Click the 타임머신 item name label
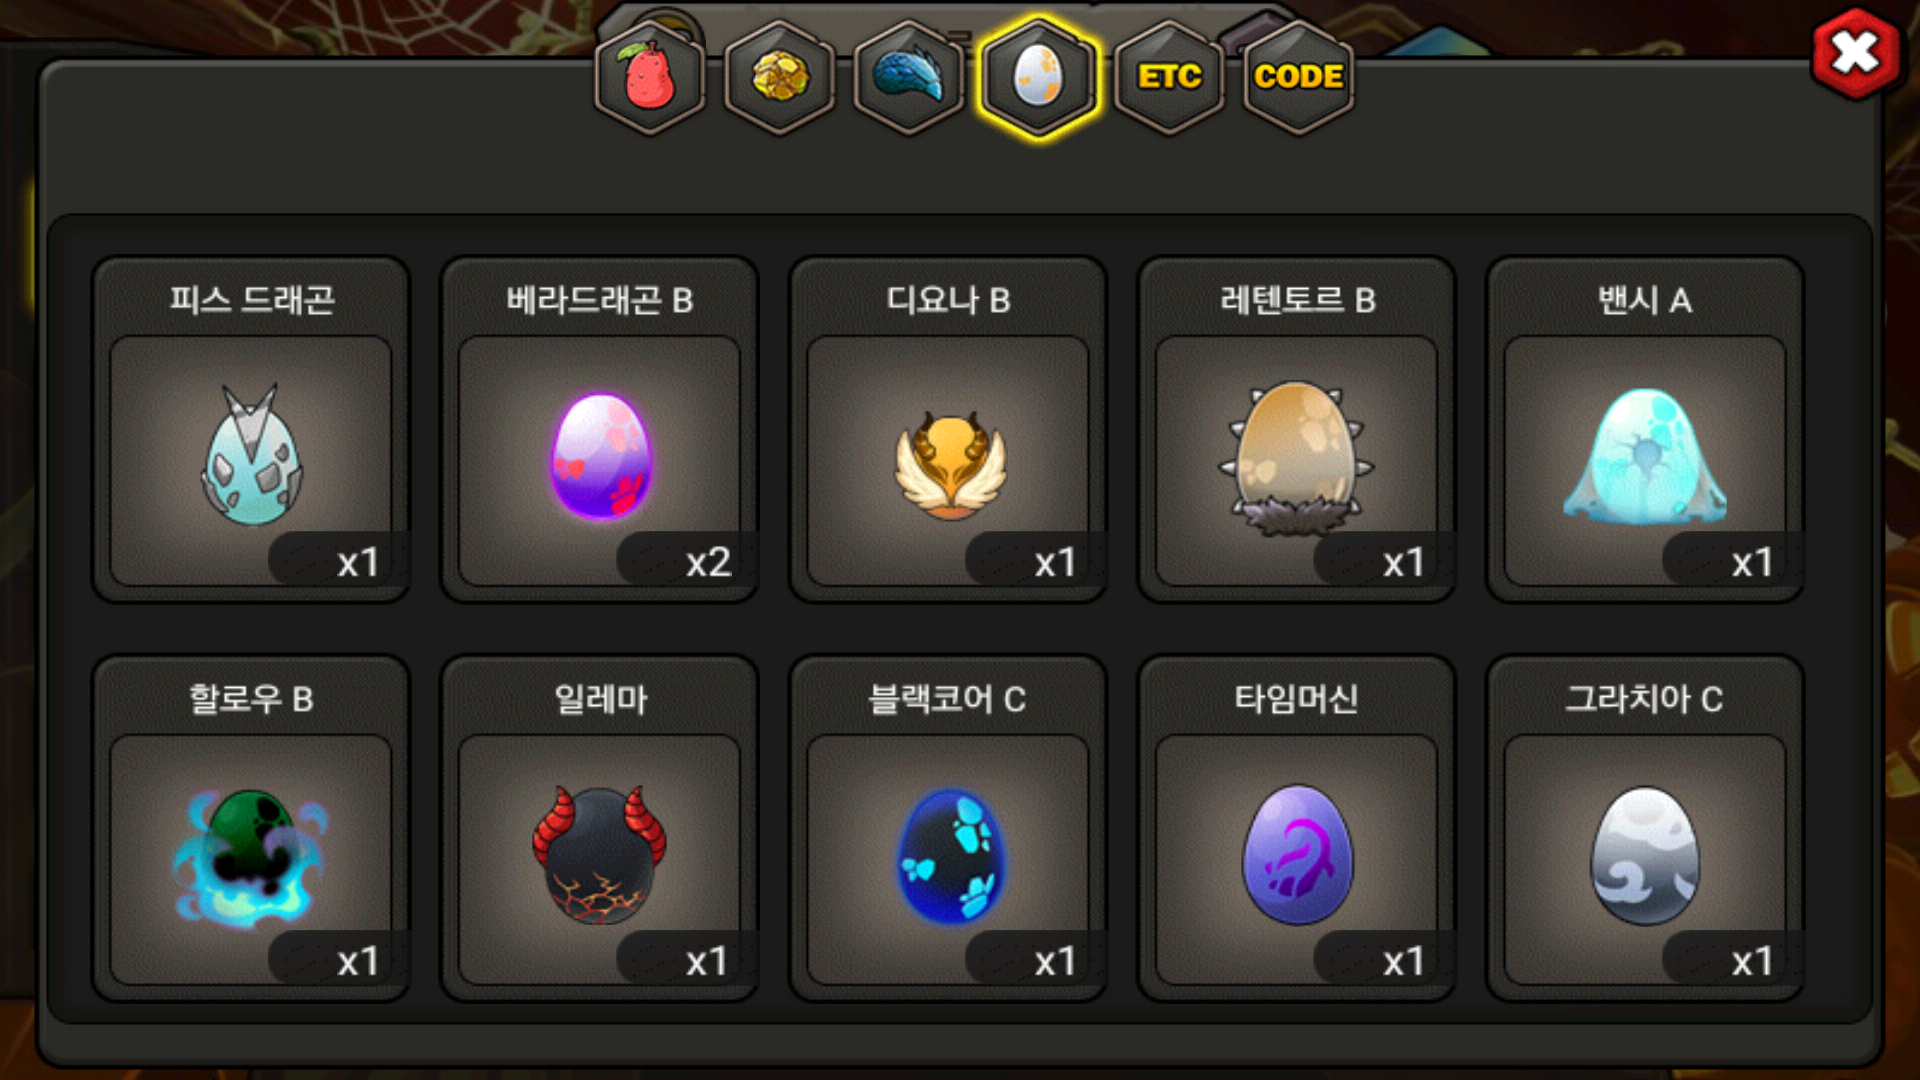The height and width of the screenshot is (1080, 1920). [1297, 699]
